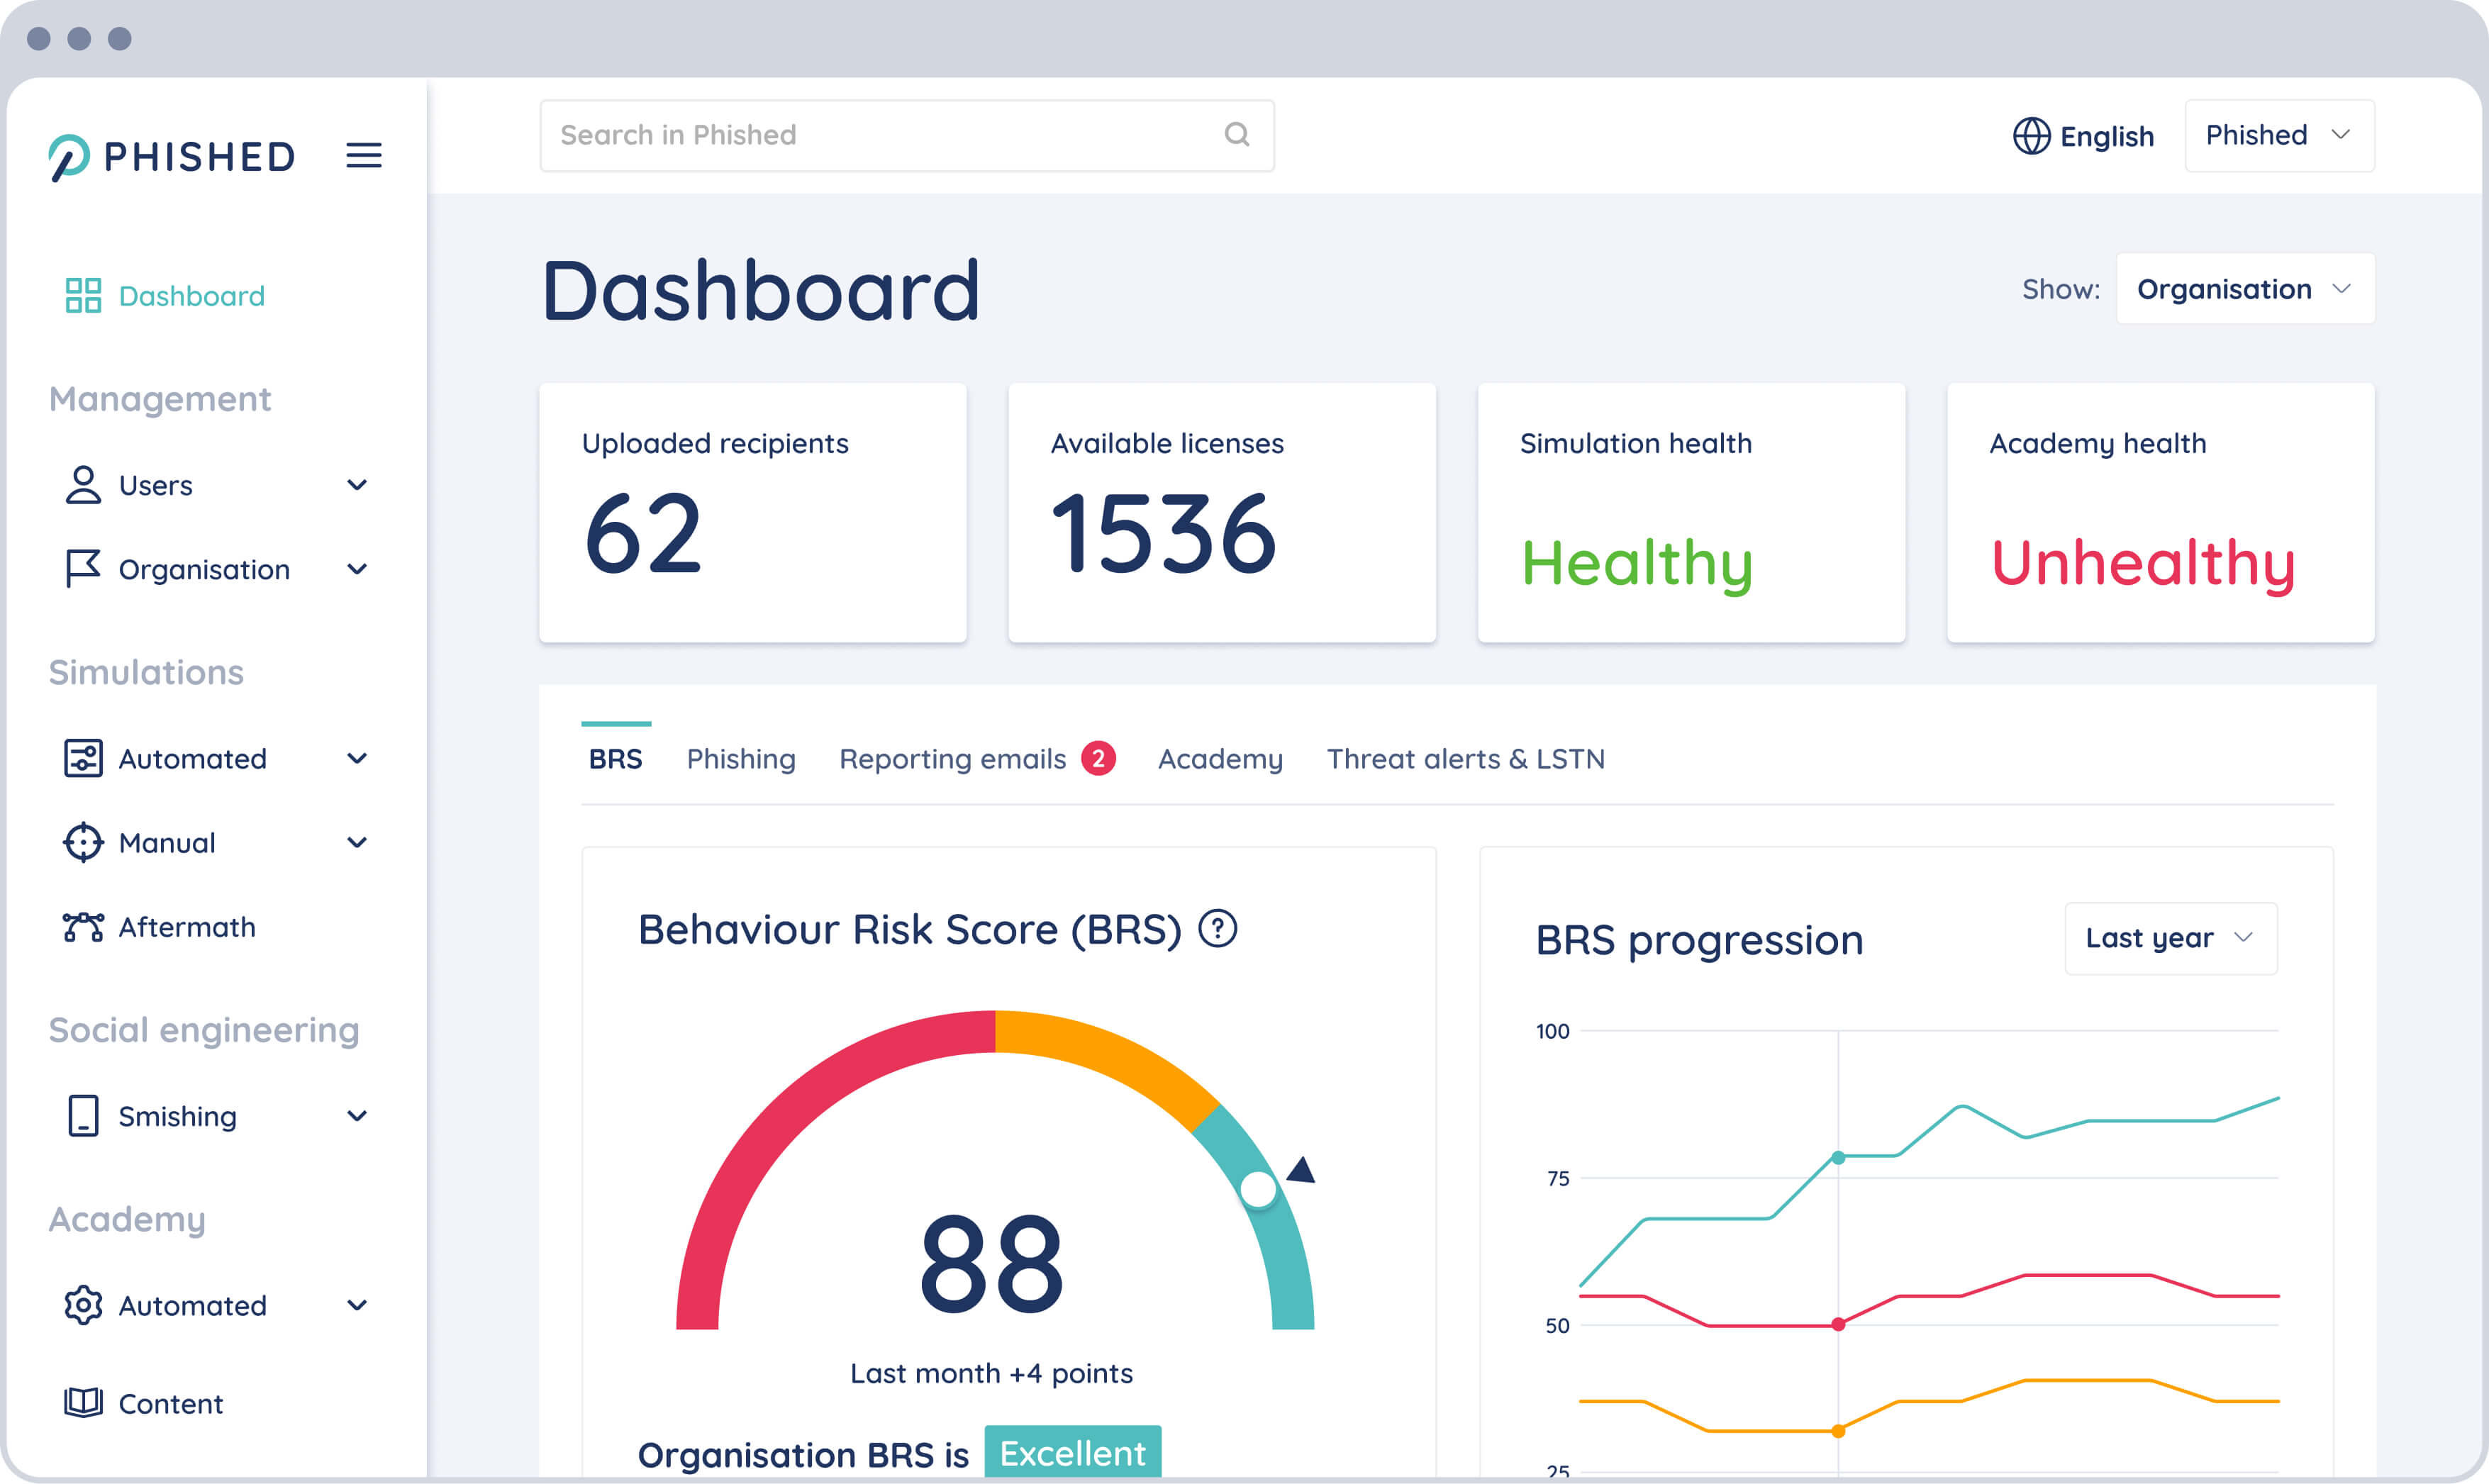
Task: Expand the Smishing menu
Action: [x=358, y=1116]
